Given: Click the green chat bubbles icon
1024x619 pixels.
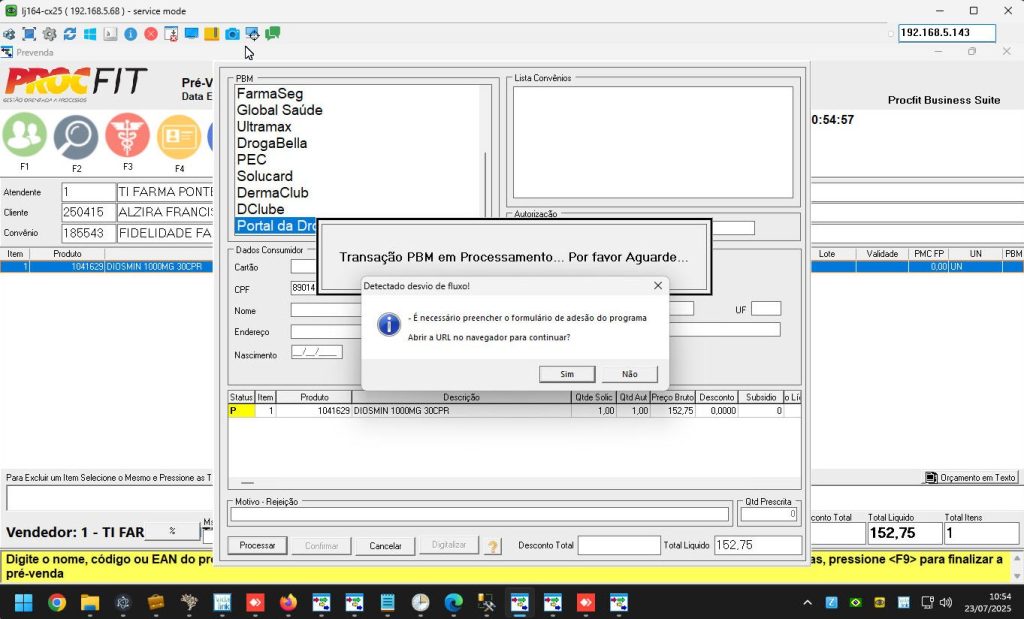Looking at the screenshot, I should [x=273, y=34].
